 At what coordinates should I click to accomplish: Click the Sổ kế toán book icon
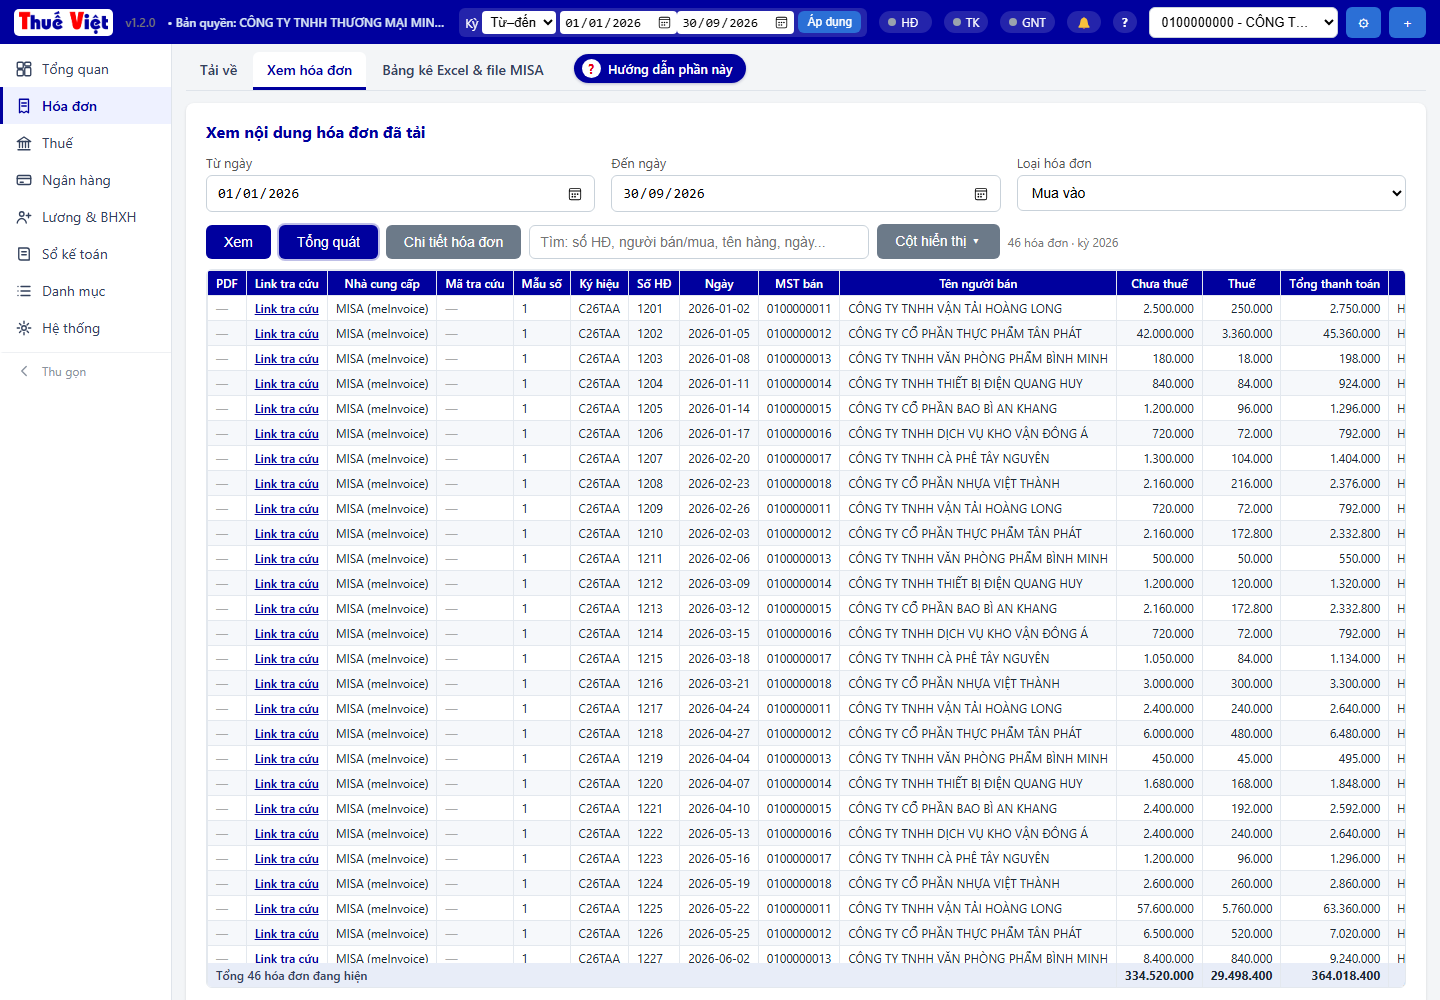24,254
